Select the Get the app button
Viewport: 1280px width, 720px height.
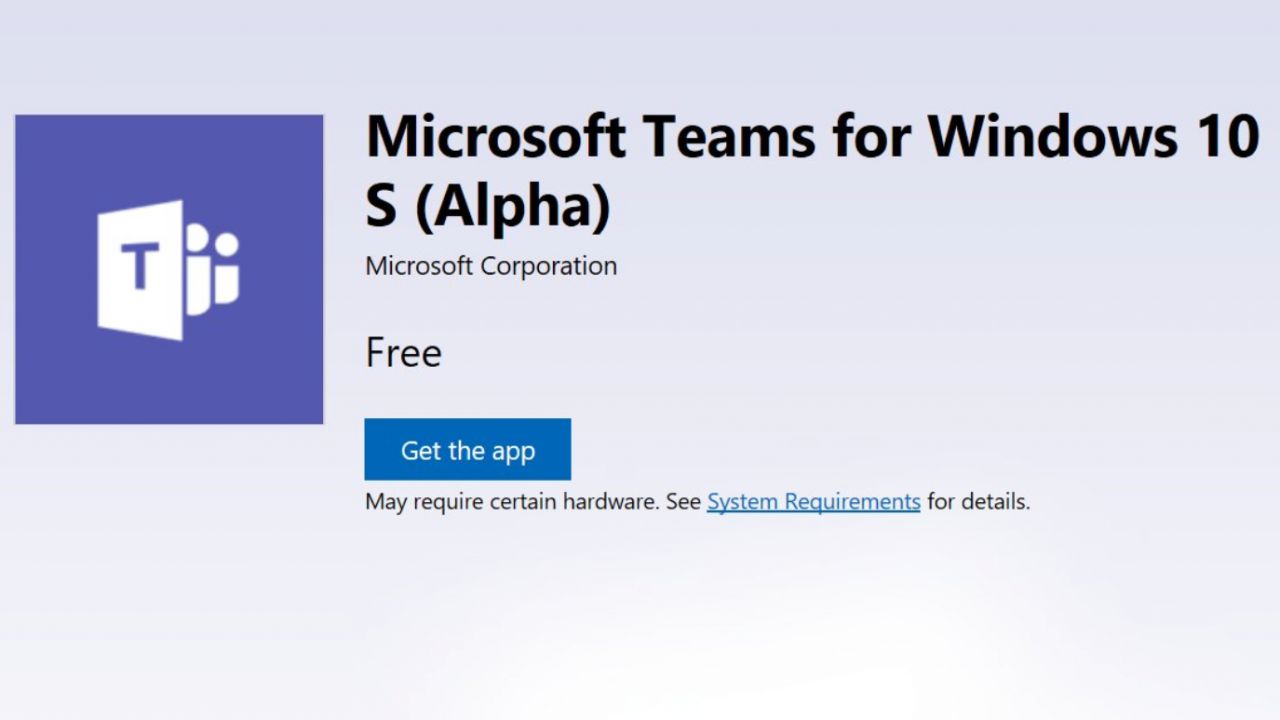click(x=467, y=449)
